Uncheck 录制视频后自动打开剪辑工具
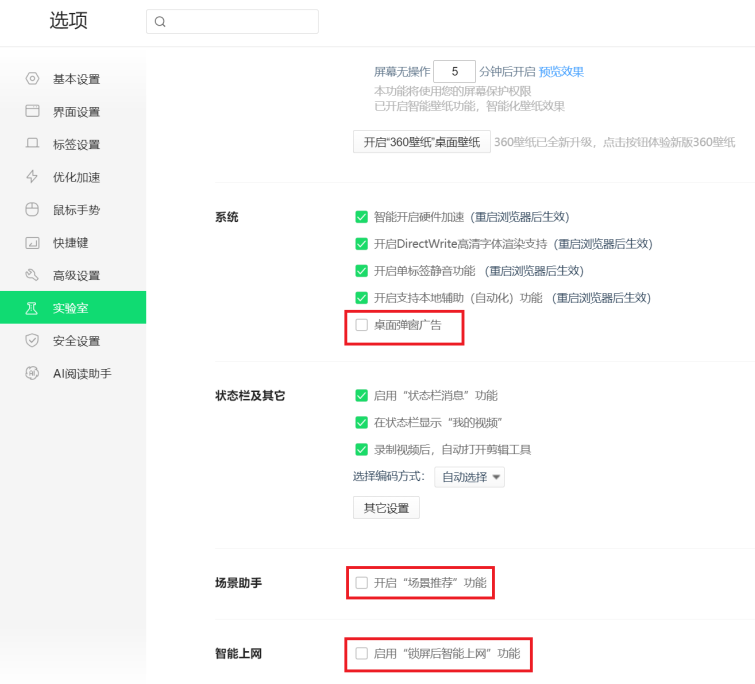755x684 pixels. (x=362, y=450)
